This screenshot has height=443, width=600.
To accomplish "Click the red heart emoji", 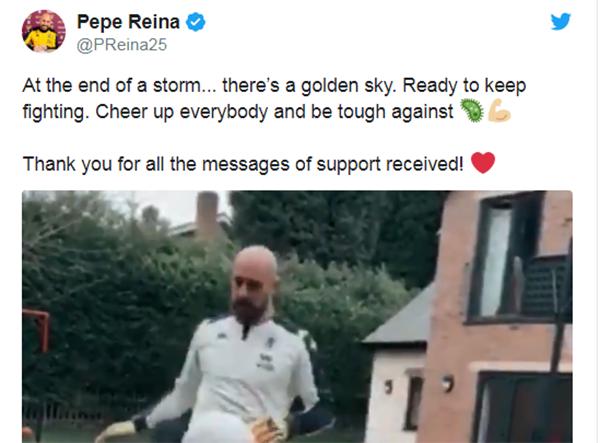I will pos(483,163).
